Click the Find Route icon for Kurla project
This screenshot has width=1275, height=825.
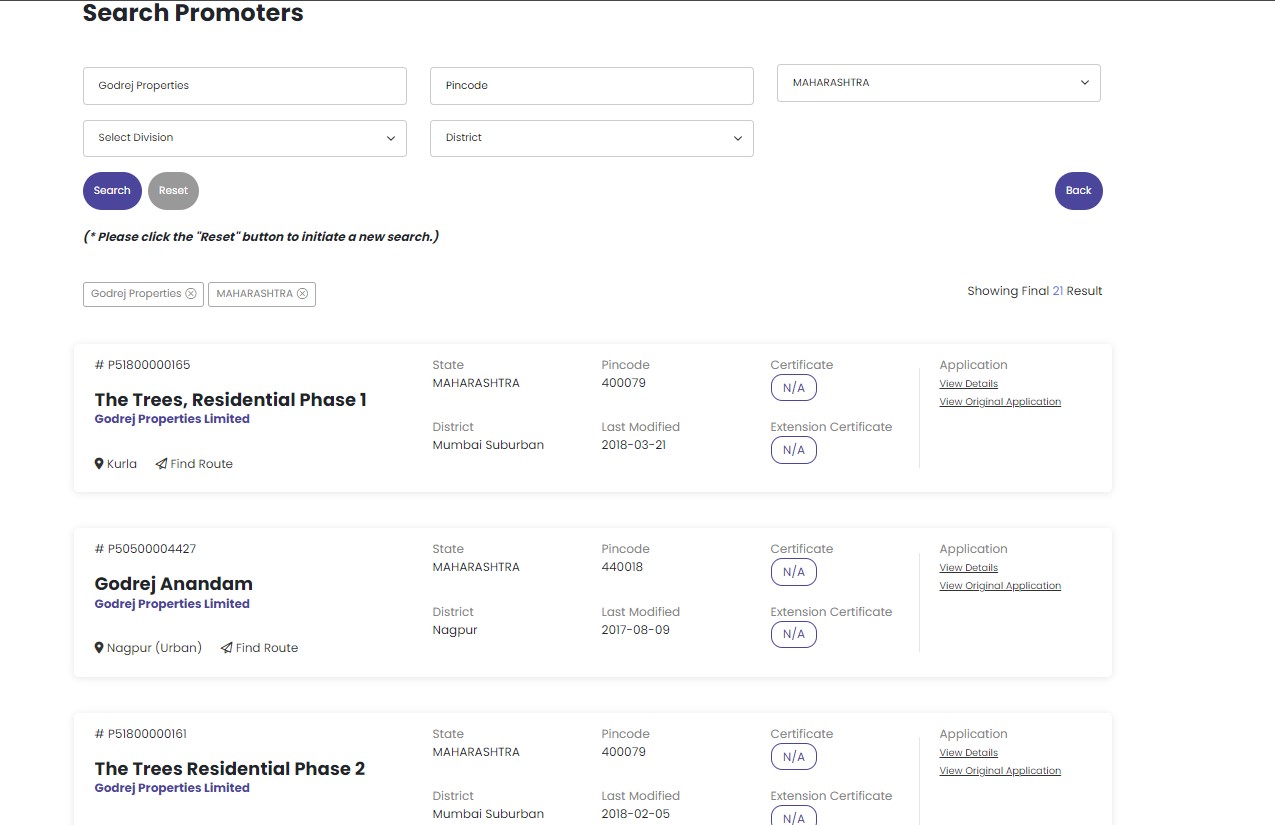coord(161,464)
